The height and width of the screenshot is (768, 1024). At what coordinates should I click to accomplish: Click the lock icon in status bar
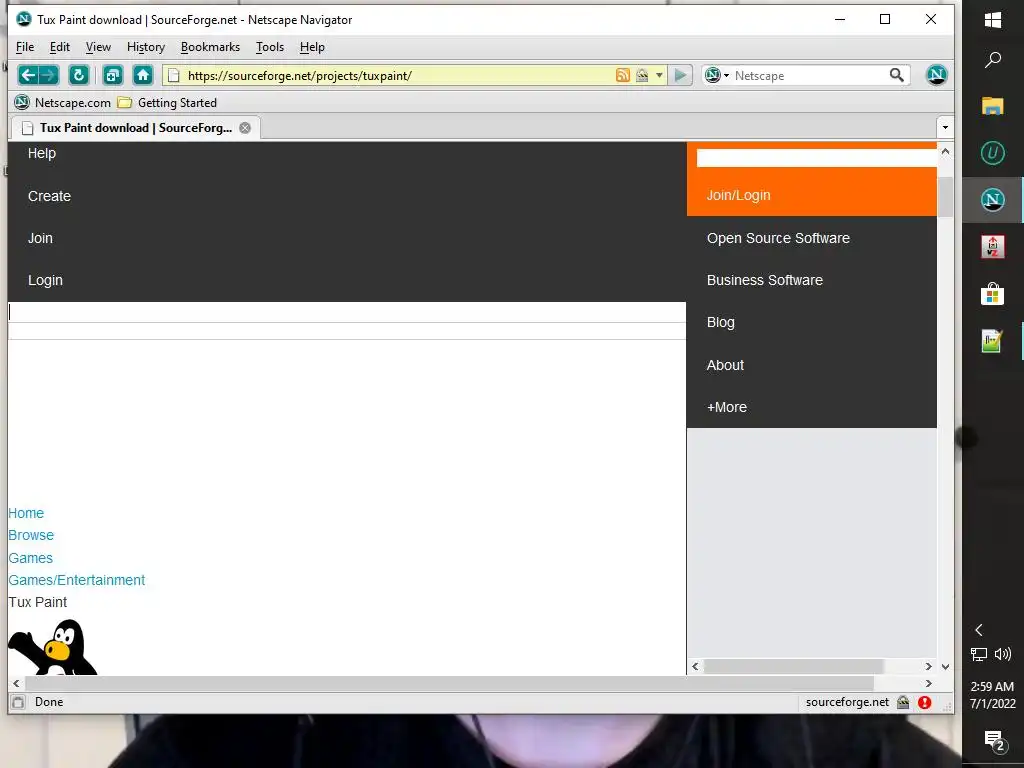[903, 702]
